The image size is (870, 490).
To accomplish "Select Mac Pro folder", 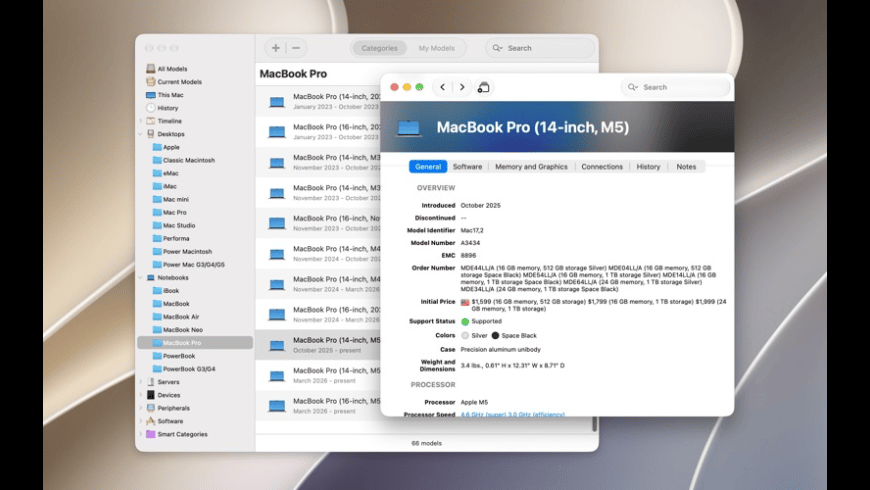I will tap(169, 212).
